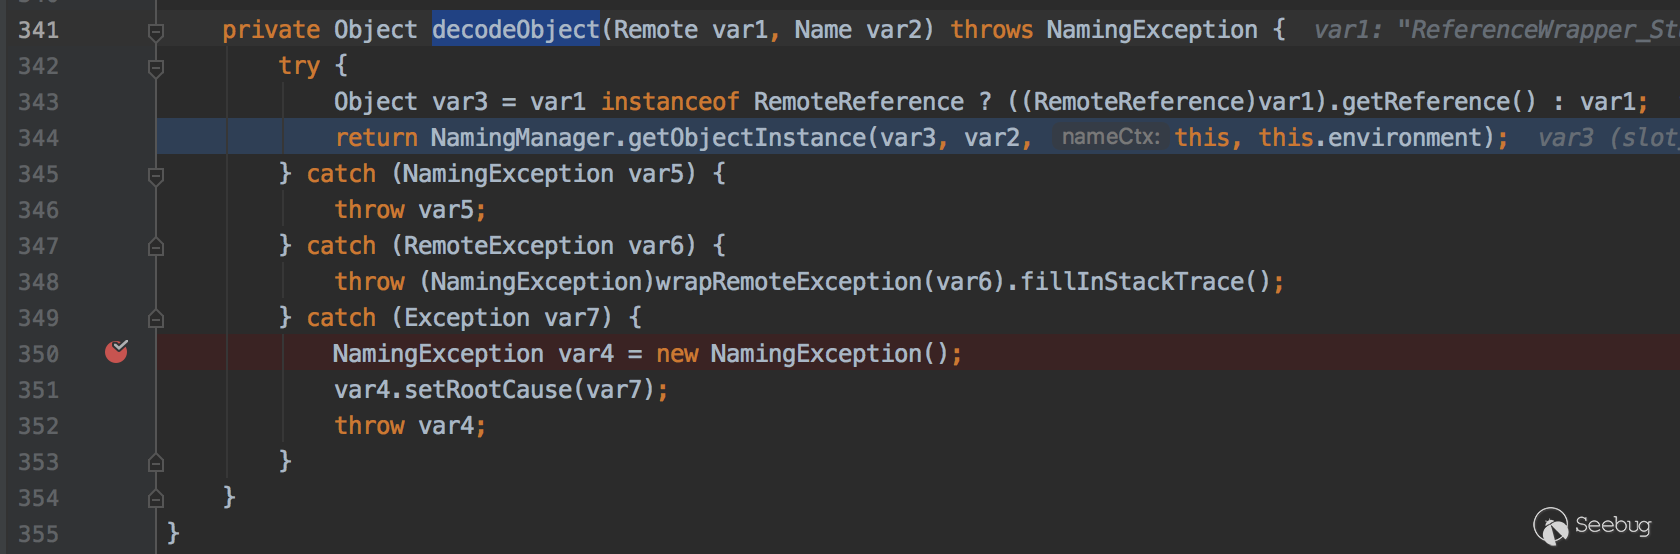Collapse the decodeObject method fold marker
Image resolution: width=1680 pixels, height=554 pixels.
[156, 32]
